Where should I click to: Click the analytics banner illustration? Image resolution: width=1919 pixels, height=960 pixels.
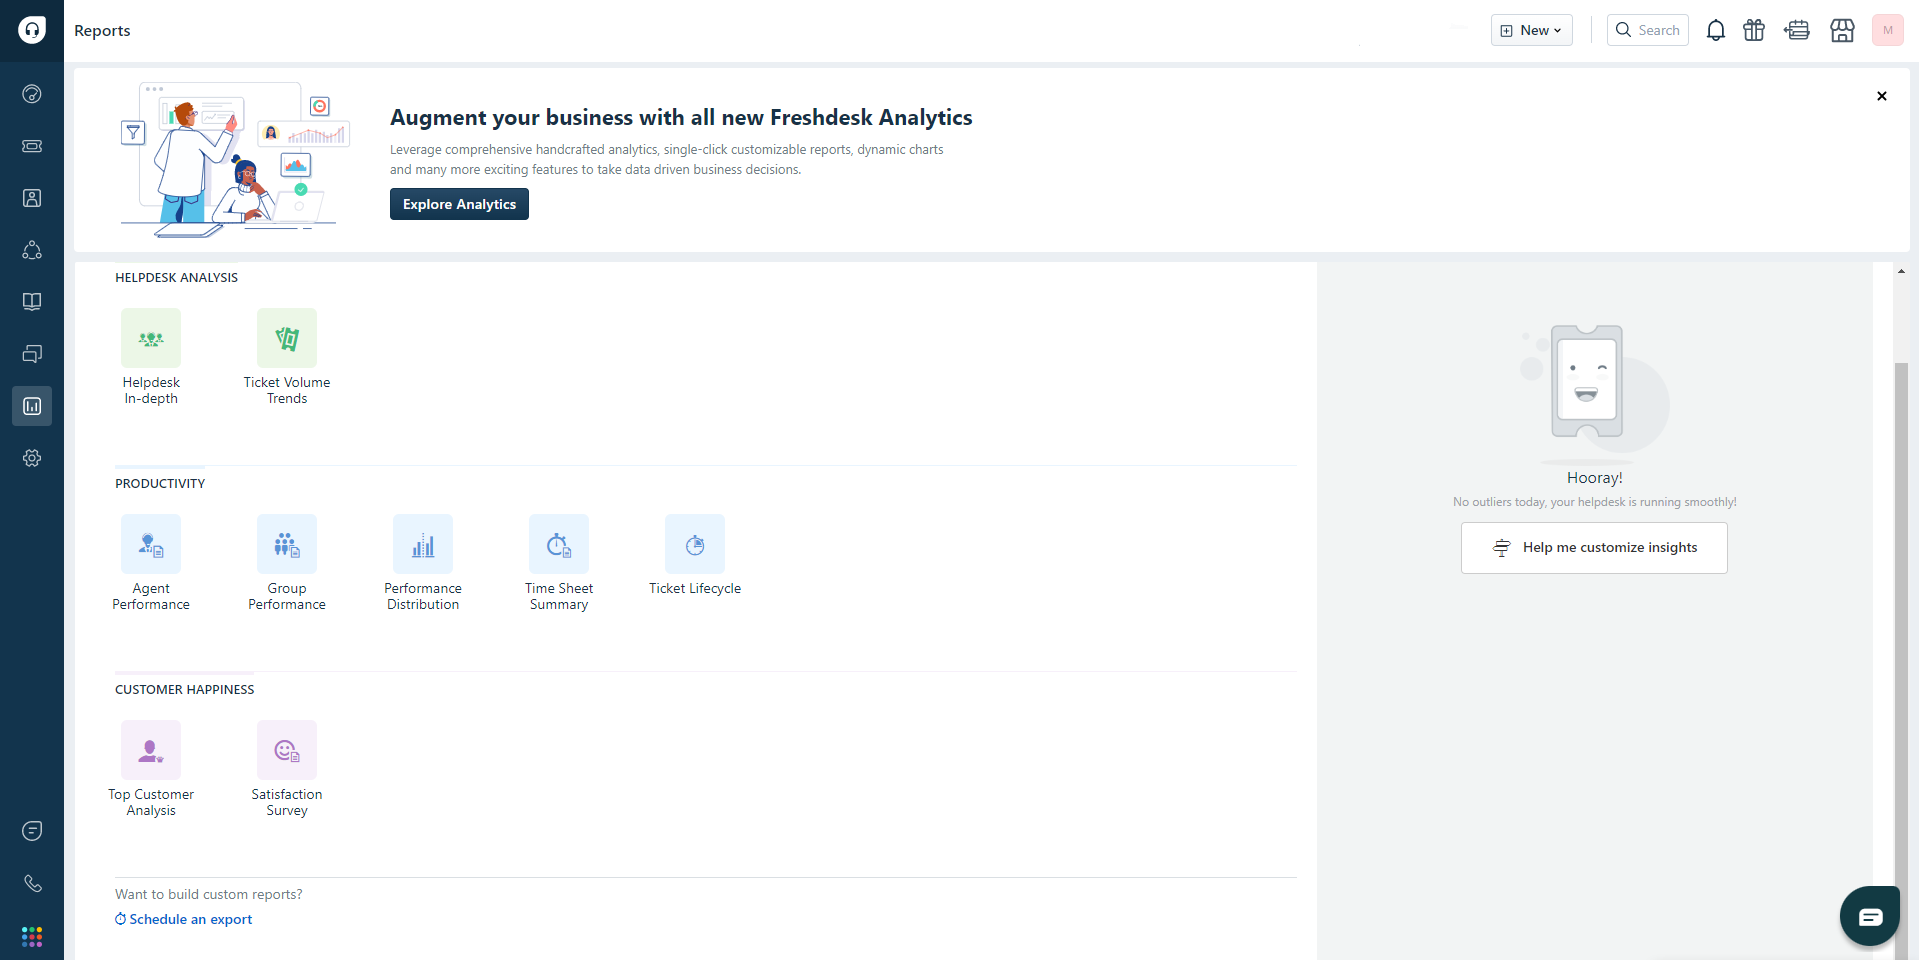pos(235,160)
